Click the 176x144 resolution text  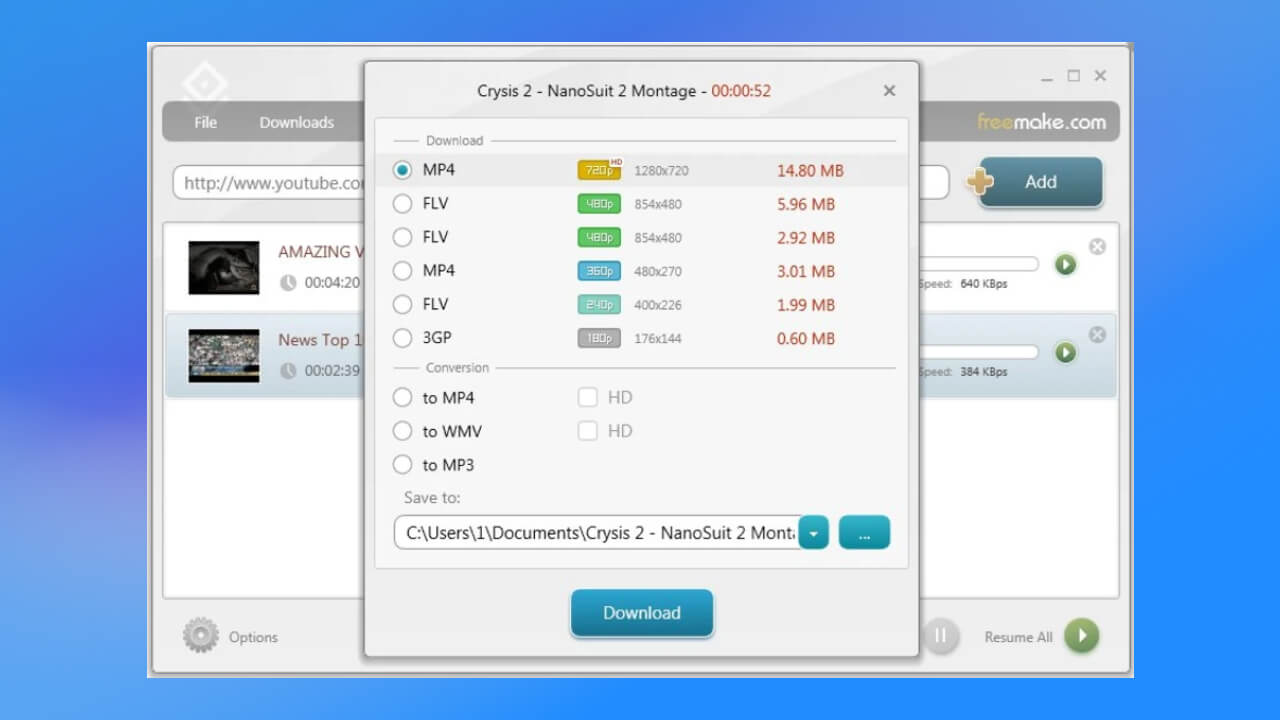point(658,339)
